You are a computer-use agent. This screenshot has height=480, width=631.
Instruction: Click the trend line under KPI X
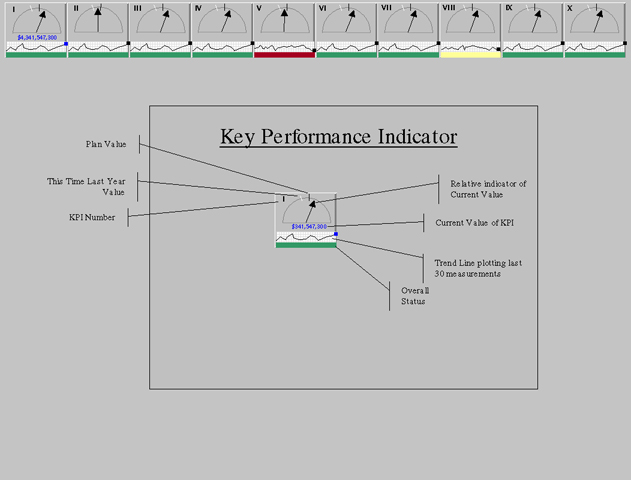click(x=594, y=47)
